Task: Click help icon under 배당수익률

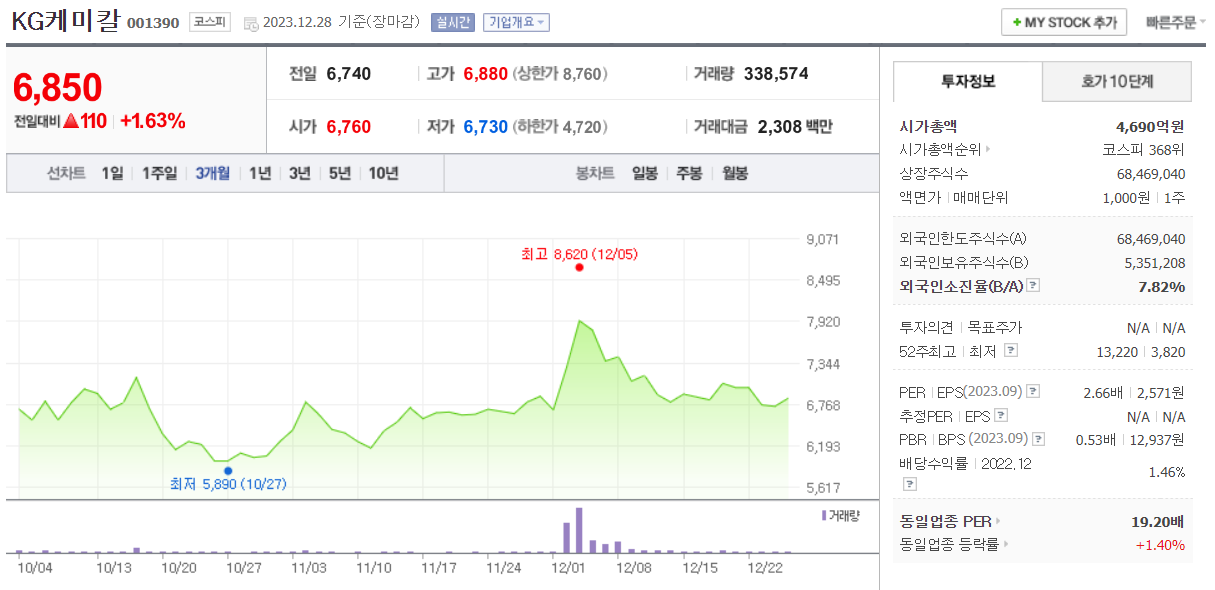Action: (909, 484)
